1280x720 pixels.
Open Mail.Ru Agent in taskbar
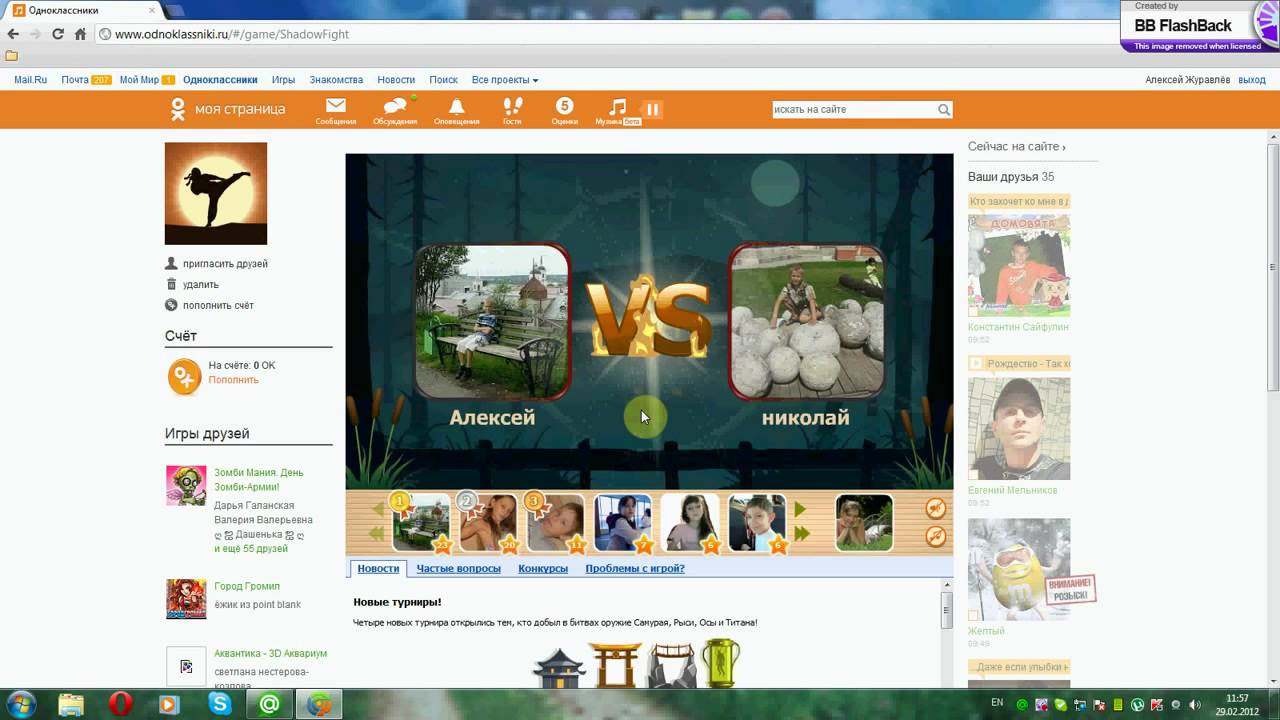[x=269, y=704]
